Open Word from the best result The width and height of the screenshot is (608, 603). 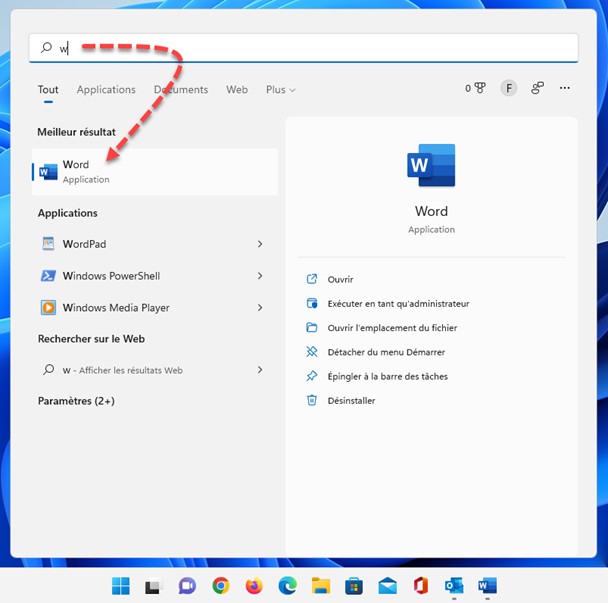(154, 172)
